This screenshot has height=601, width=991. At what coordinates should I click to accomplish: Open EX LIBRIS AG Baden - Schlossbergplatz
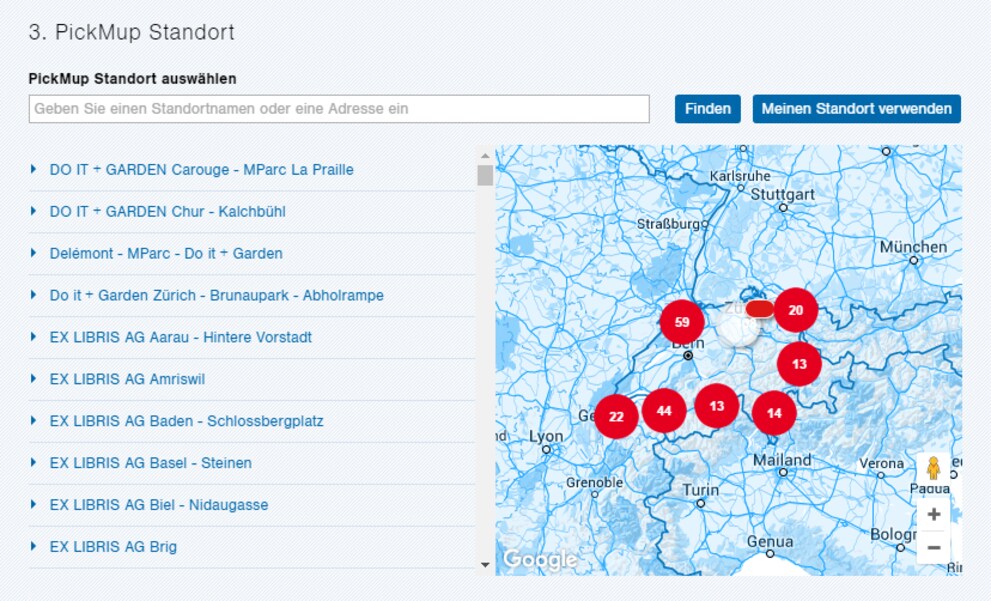pyautogui.click(x=186, y=421)
